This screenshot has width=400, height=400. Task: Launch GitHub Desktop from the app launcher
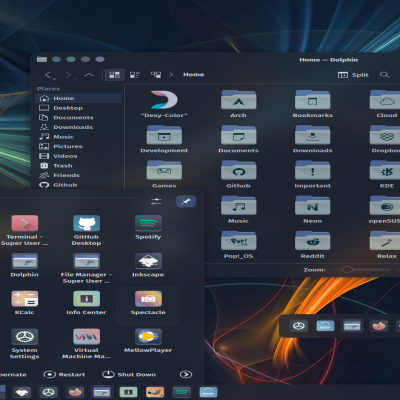[86, 230]
